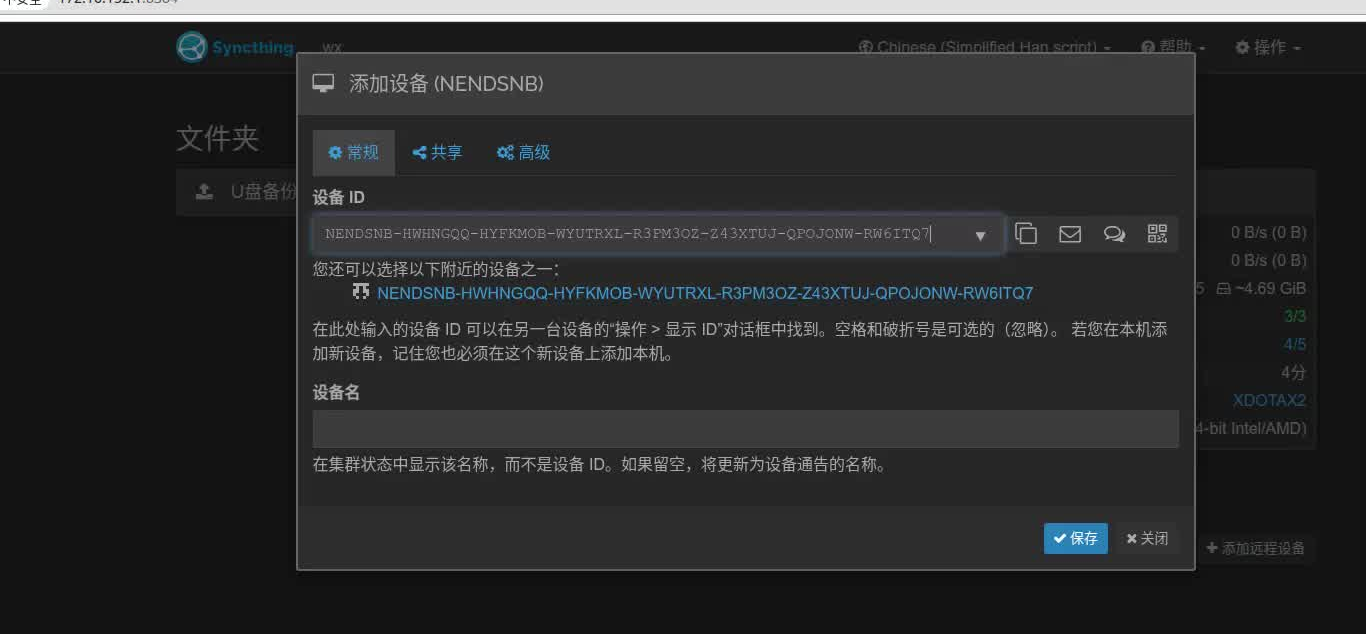Switch to the 共享 sharing tab
The height and width of the screenshot is (634, 1366).
(x=438, y=152)
